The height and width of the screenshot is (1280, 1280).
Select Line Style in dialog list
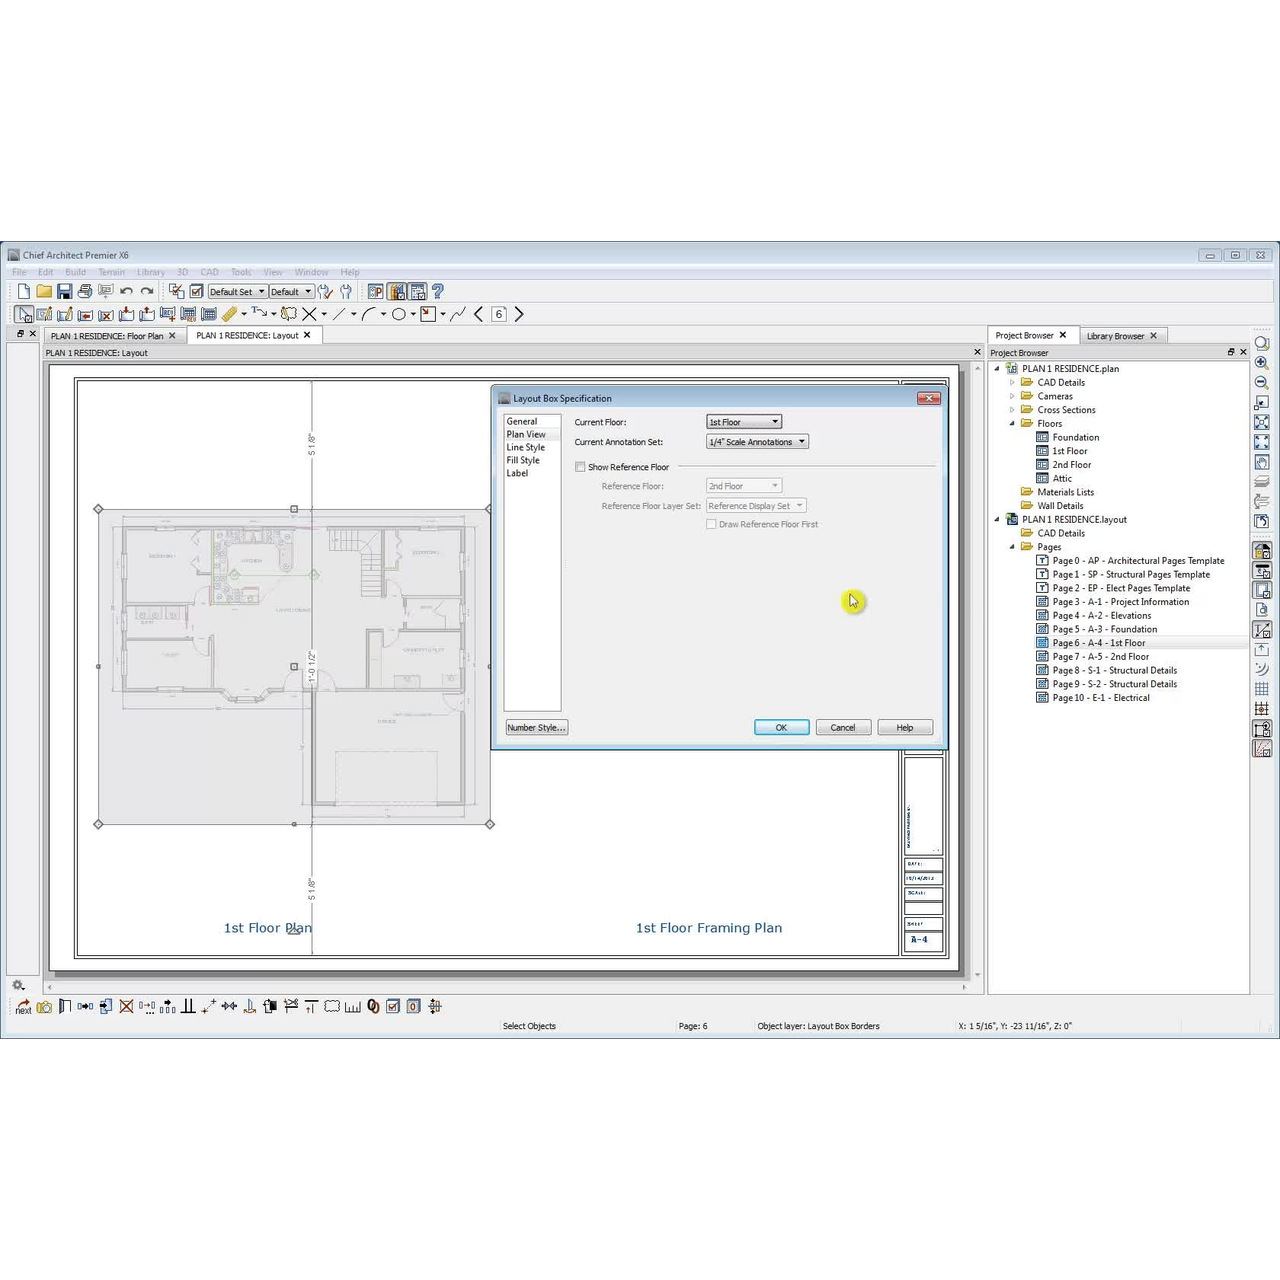(525, 447)
